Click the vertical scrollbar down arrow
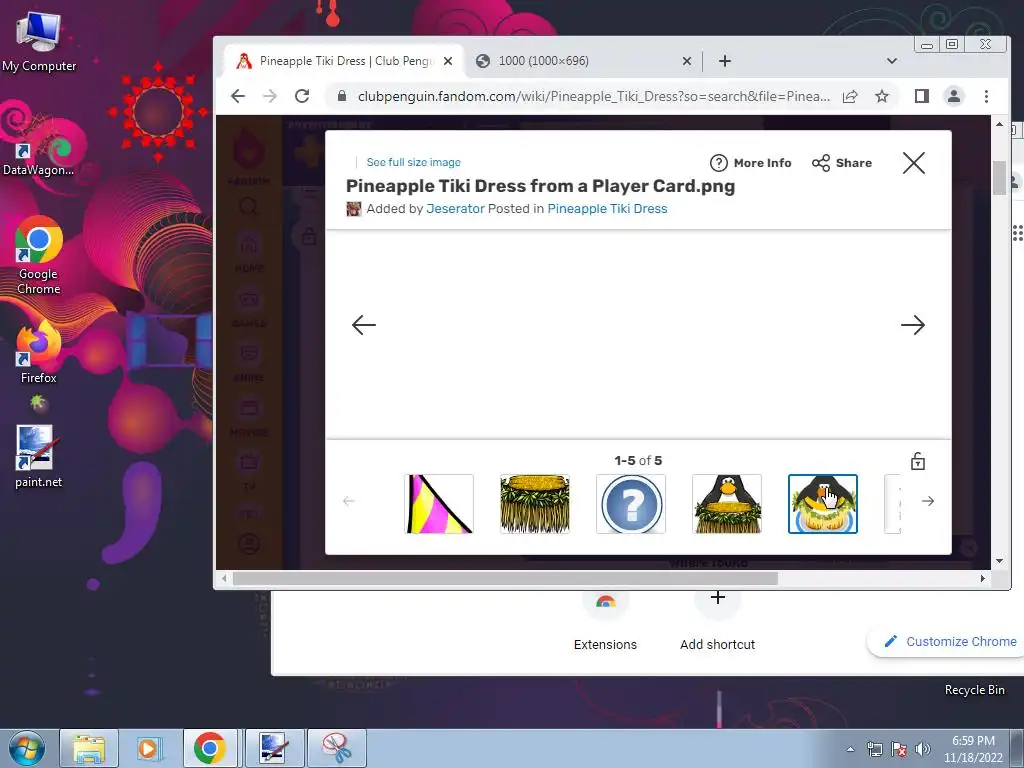This screenshot has width=1024, height=768. coord(999,561)
